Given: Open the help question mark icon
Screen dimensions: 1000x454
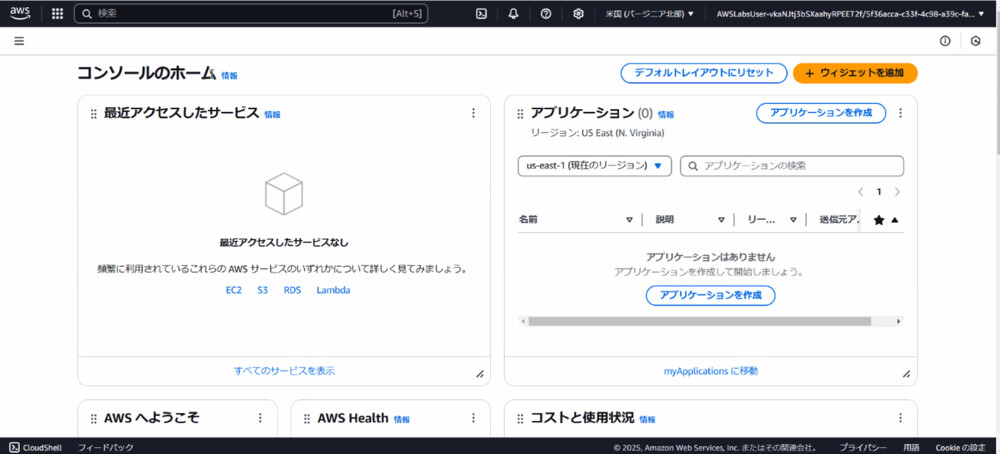Looking at the screenshot, I should coord(545,14).
